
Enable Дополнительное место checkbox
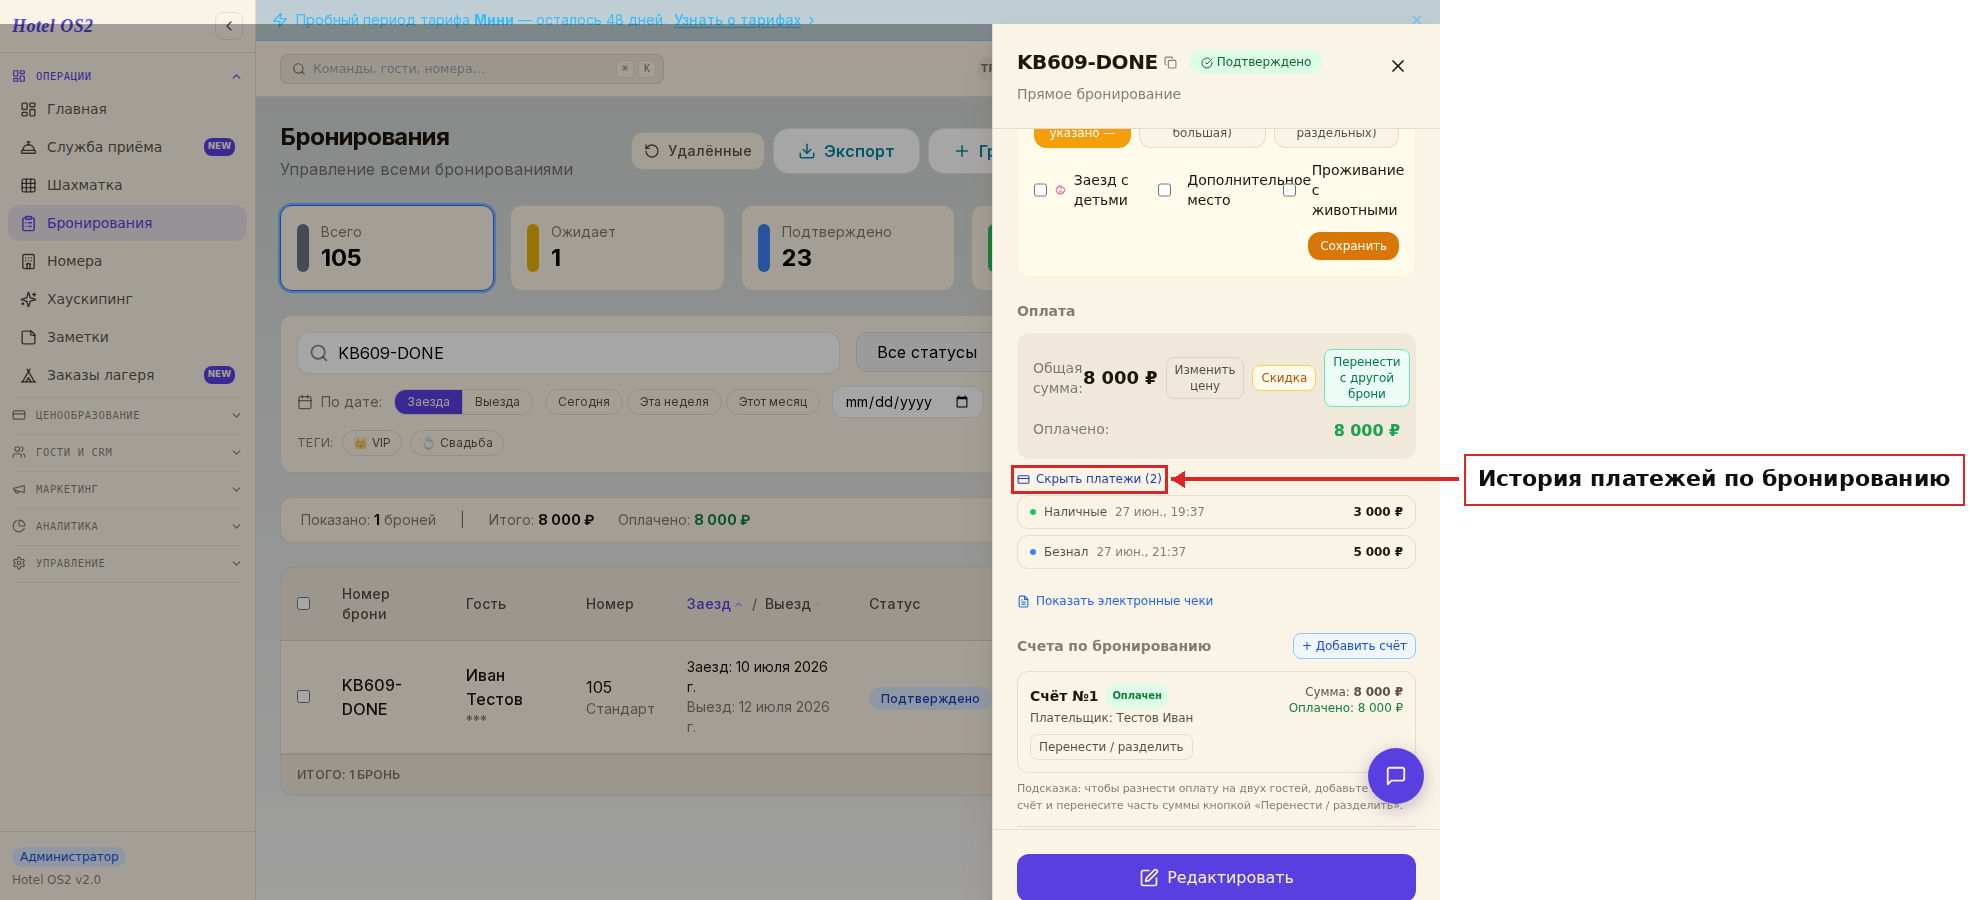tap(1164, 190)
